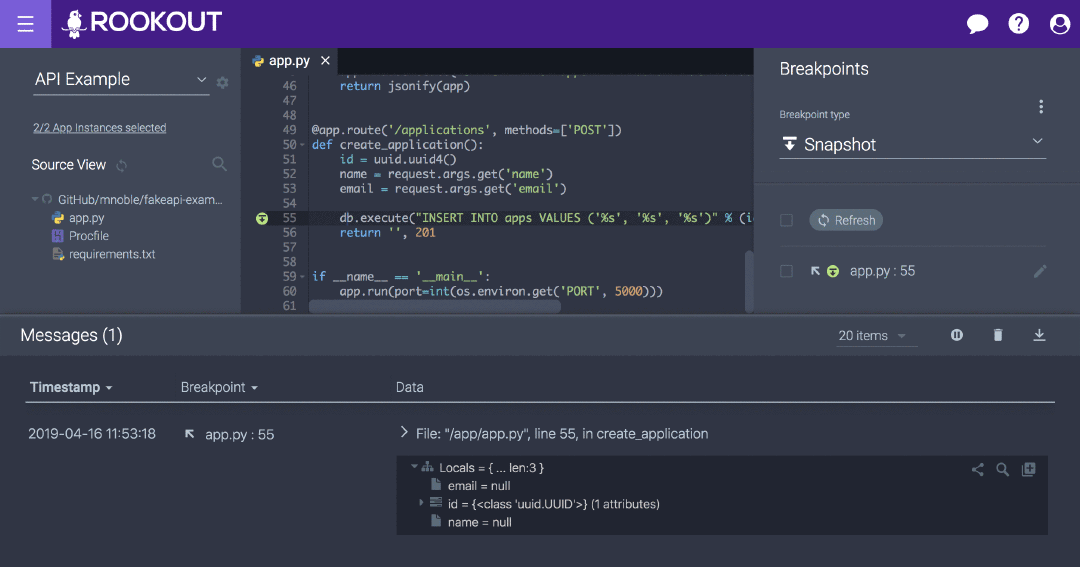1080x567 pixels.
Task: Click the settings gear beside API Example
Action: point(222,82)
